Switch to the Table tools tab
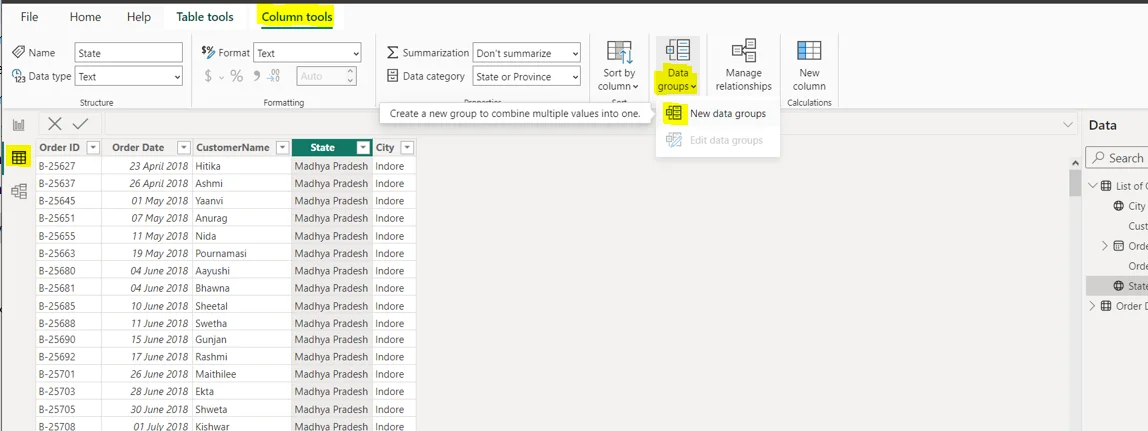The height and width of the screenshot is (431, 1148). coord(205,17)
